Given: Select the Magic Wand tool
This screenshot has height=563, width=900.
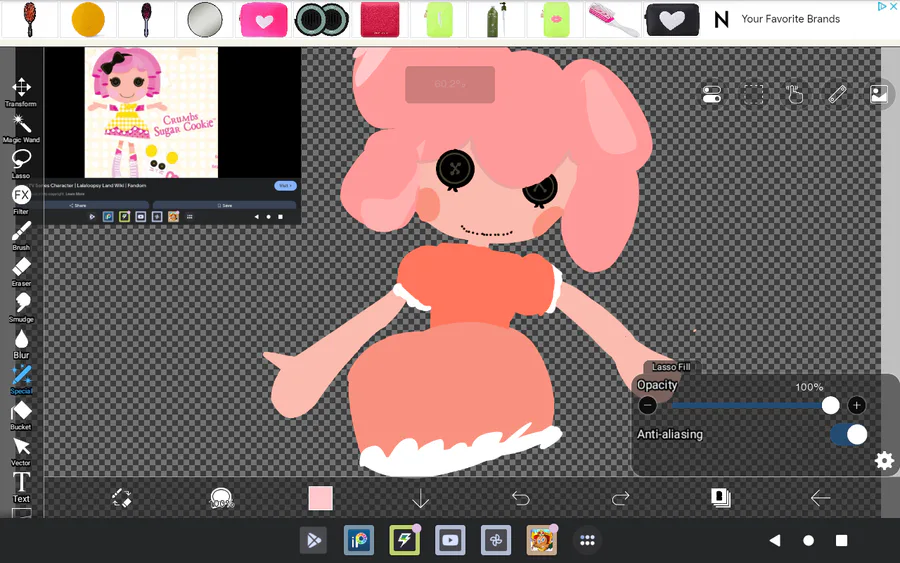Looking at the screenshot, I should [x=21, y=128].
